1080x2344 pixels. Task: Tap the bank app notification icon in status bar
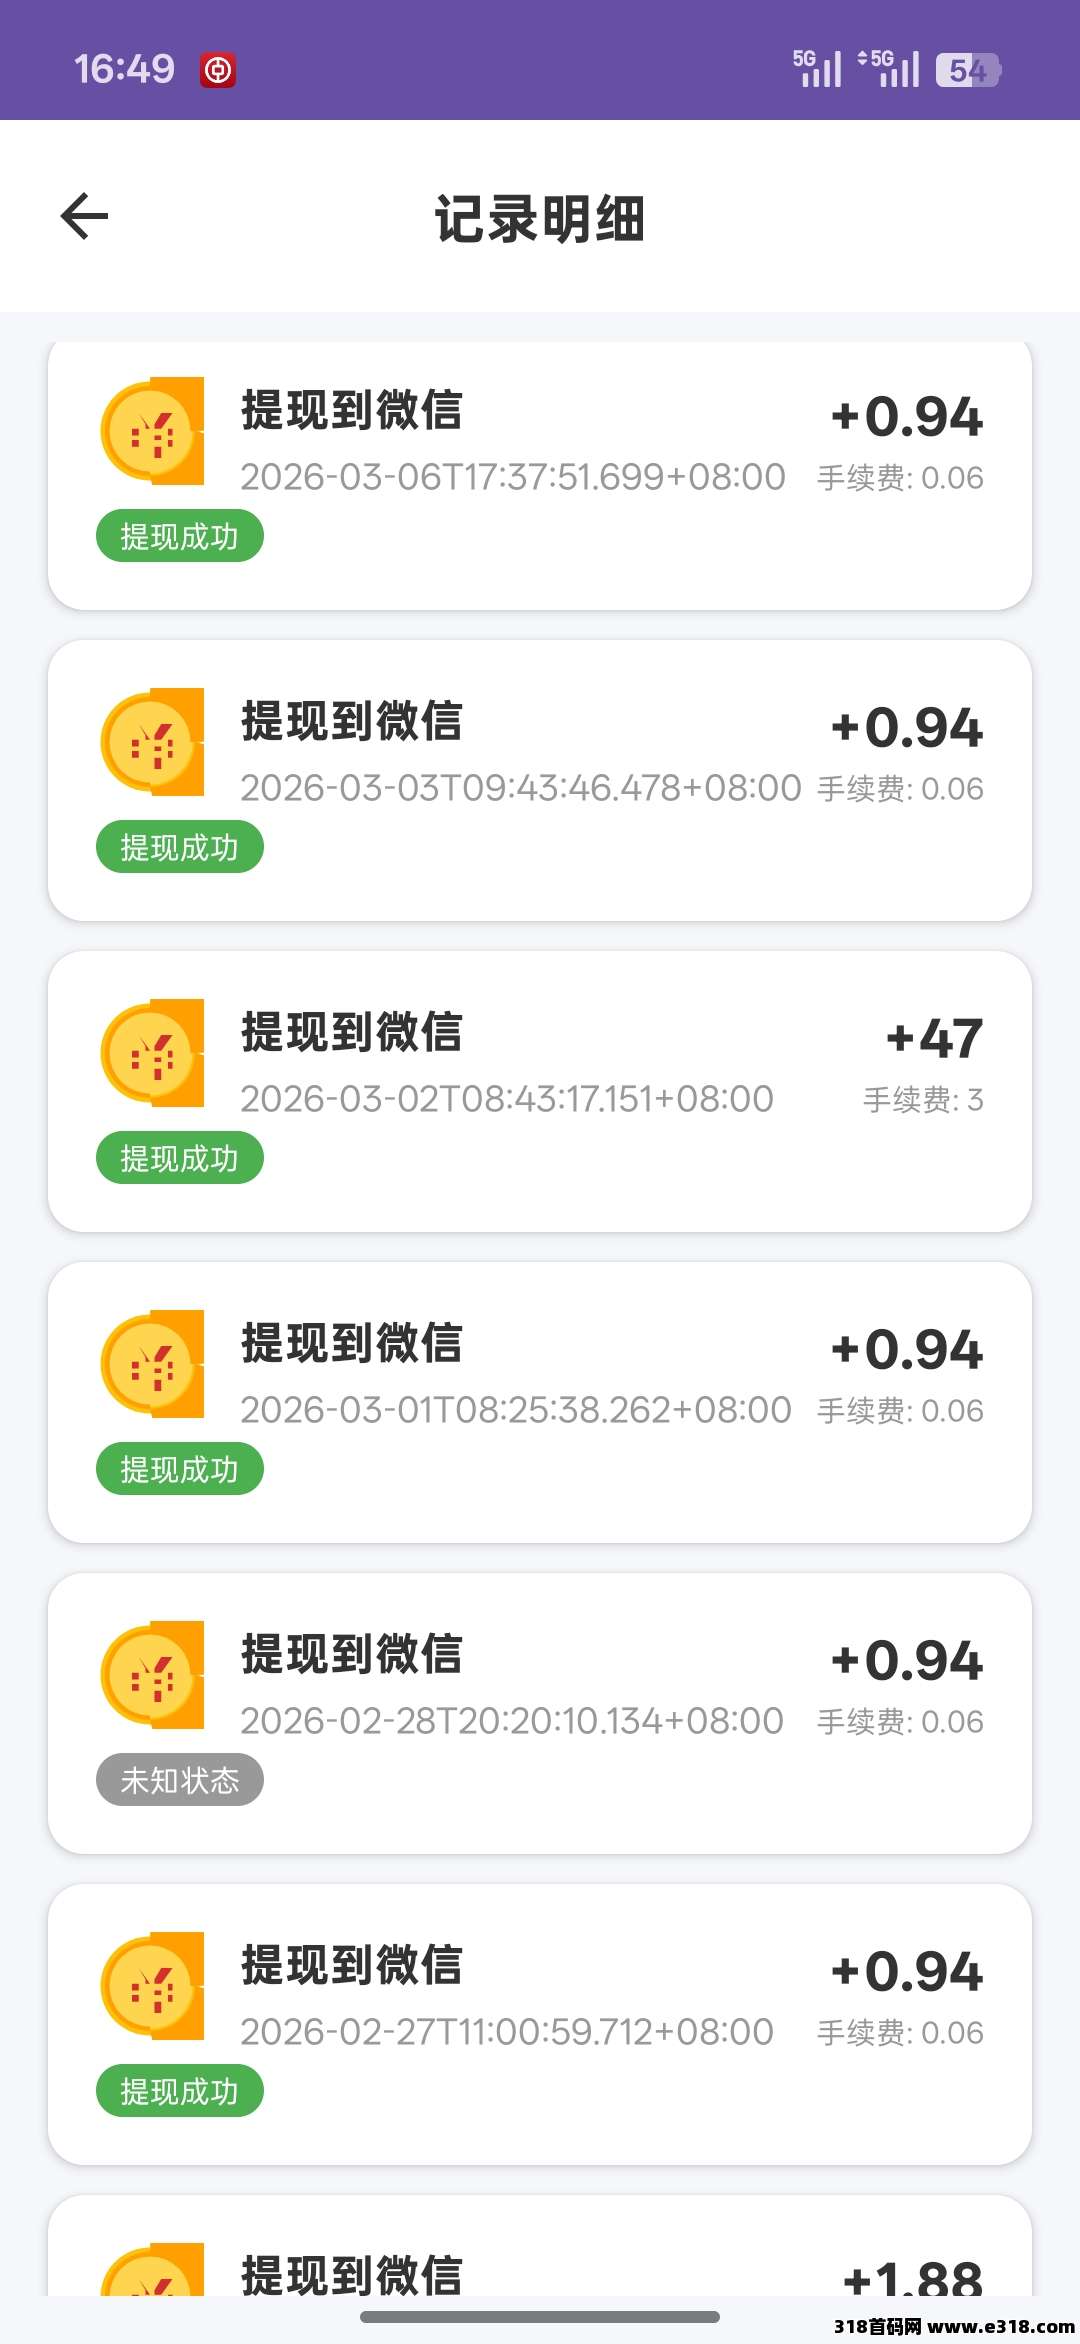point(218,70)
